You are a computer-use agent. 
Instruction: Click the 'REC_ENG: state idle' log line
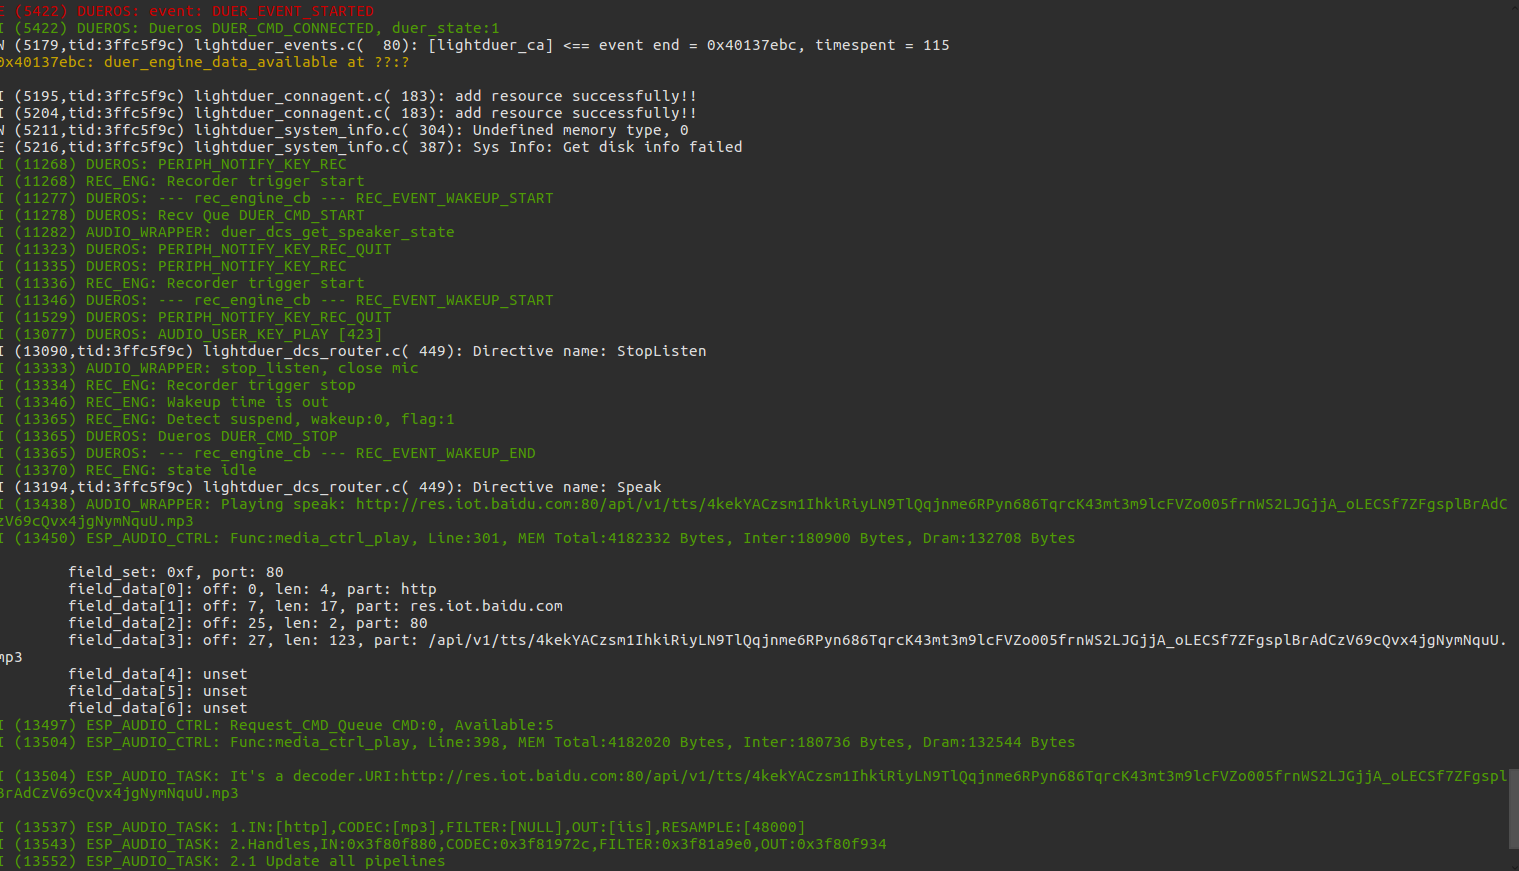pyautogui.click(x=128, y=470)
